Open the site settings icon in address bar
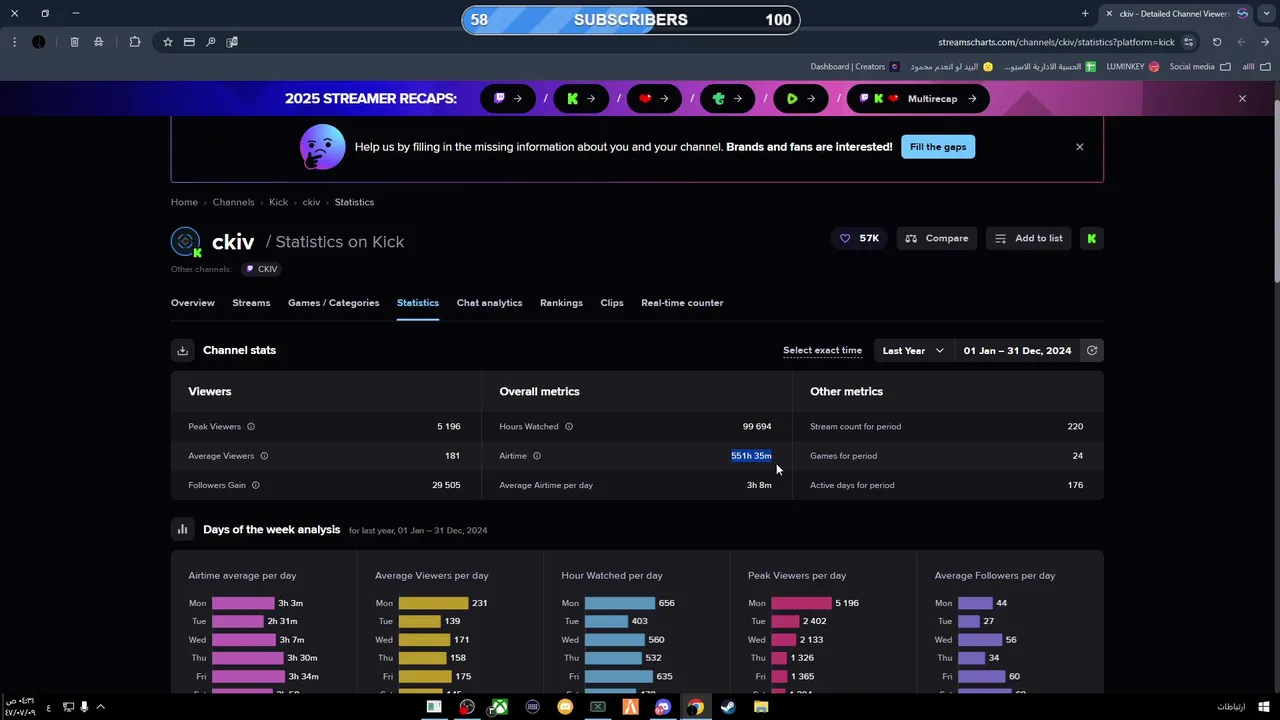 click(1188, 42)
